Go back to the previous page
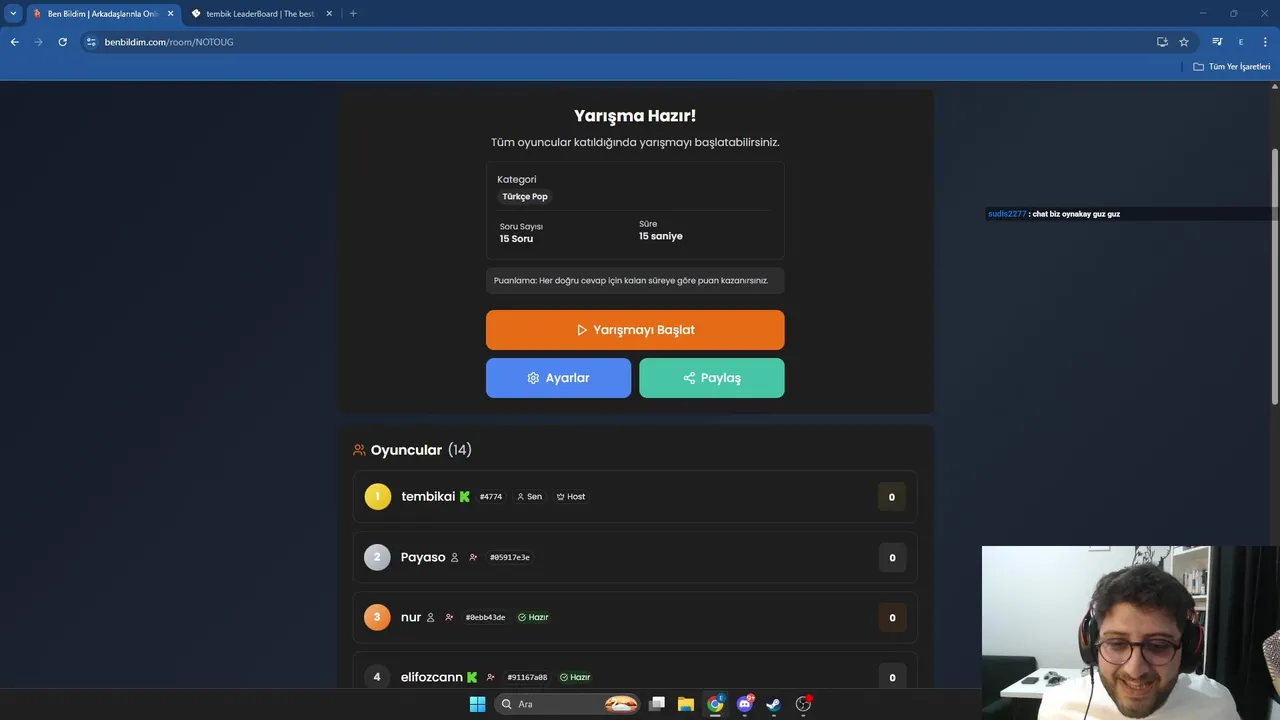This screenshot has width=1280, height=720. tap(14, 42)
